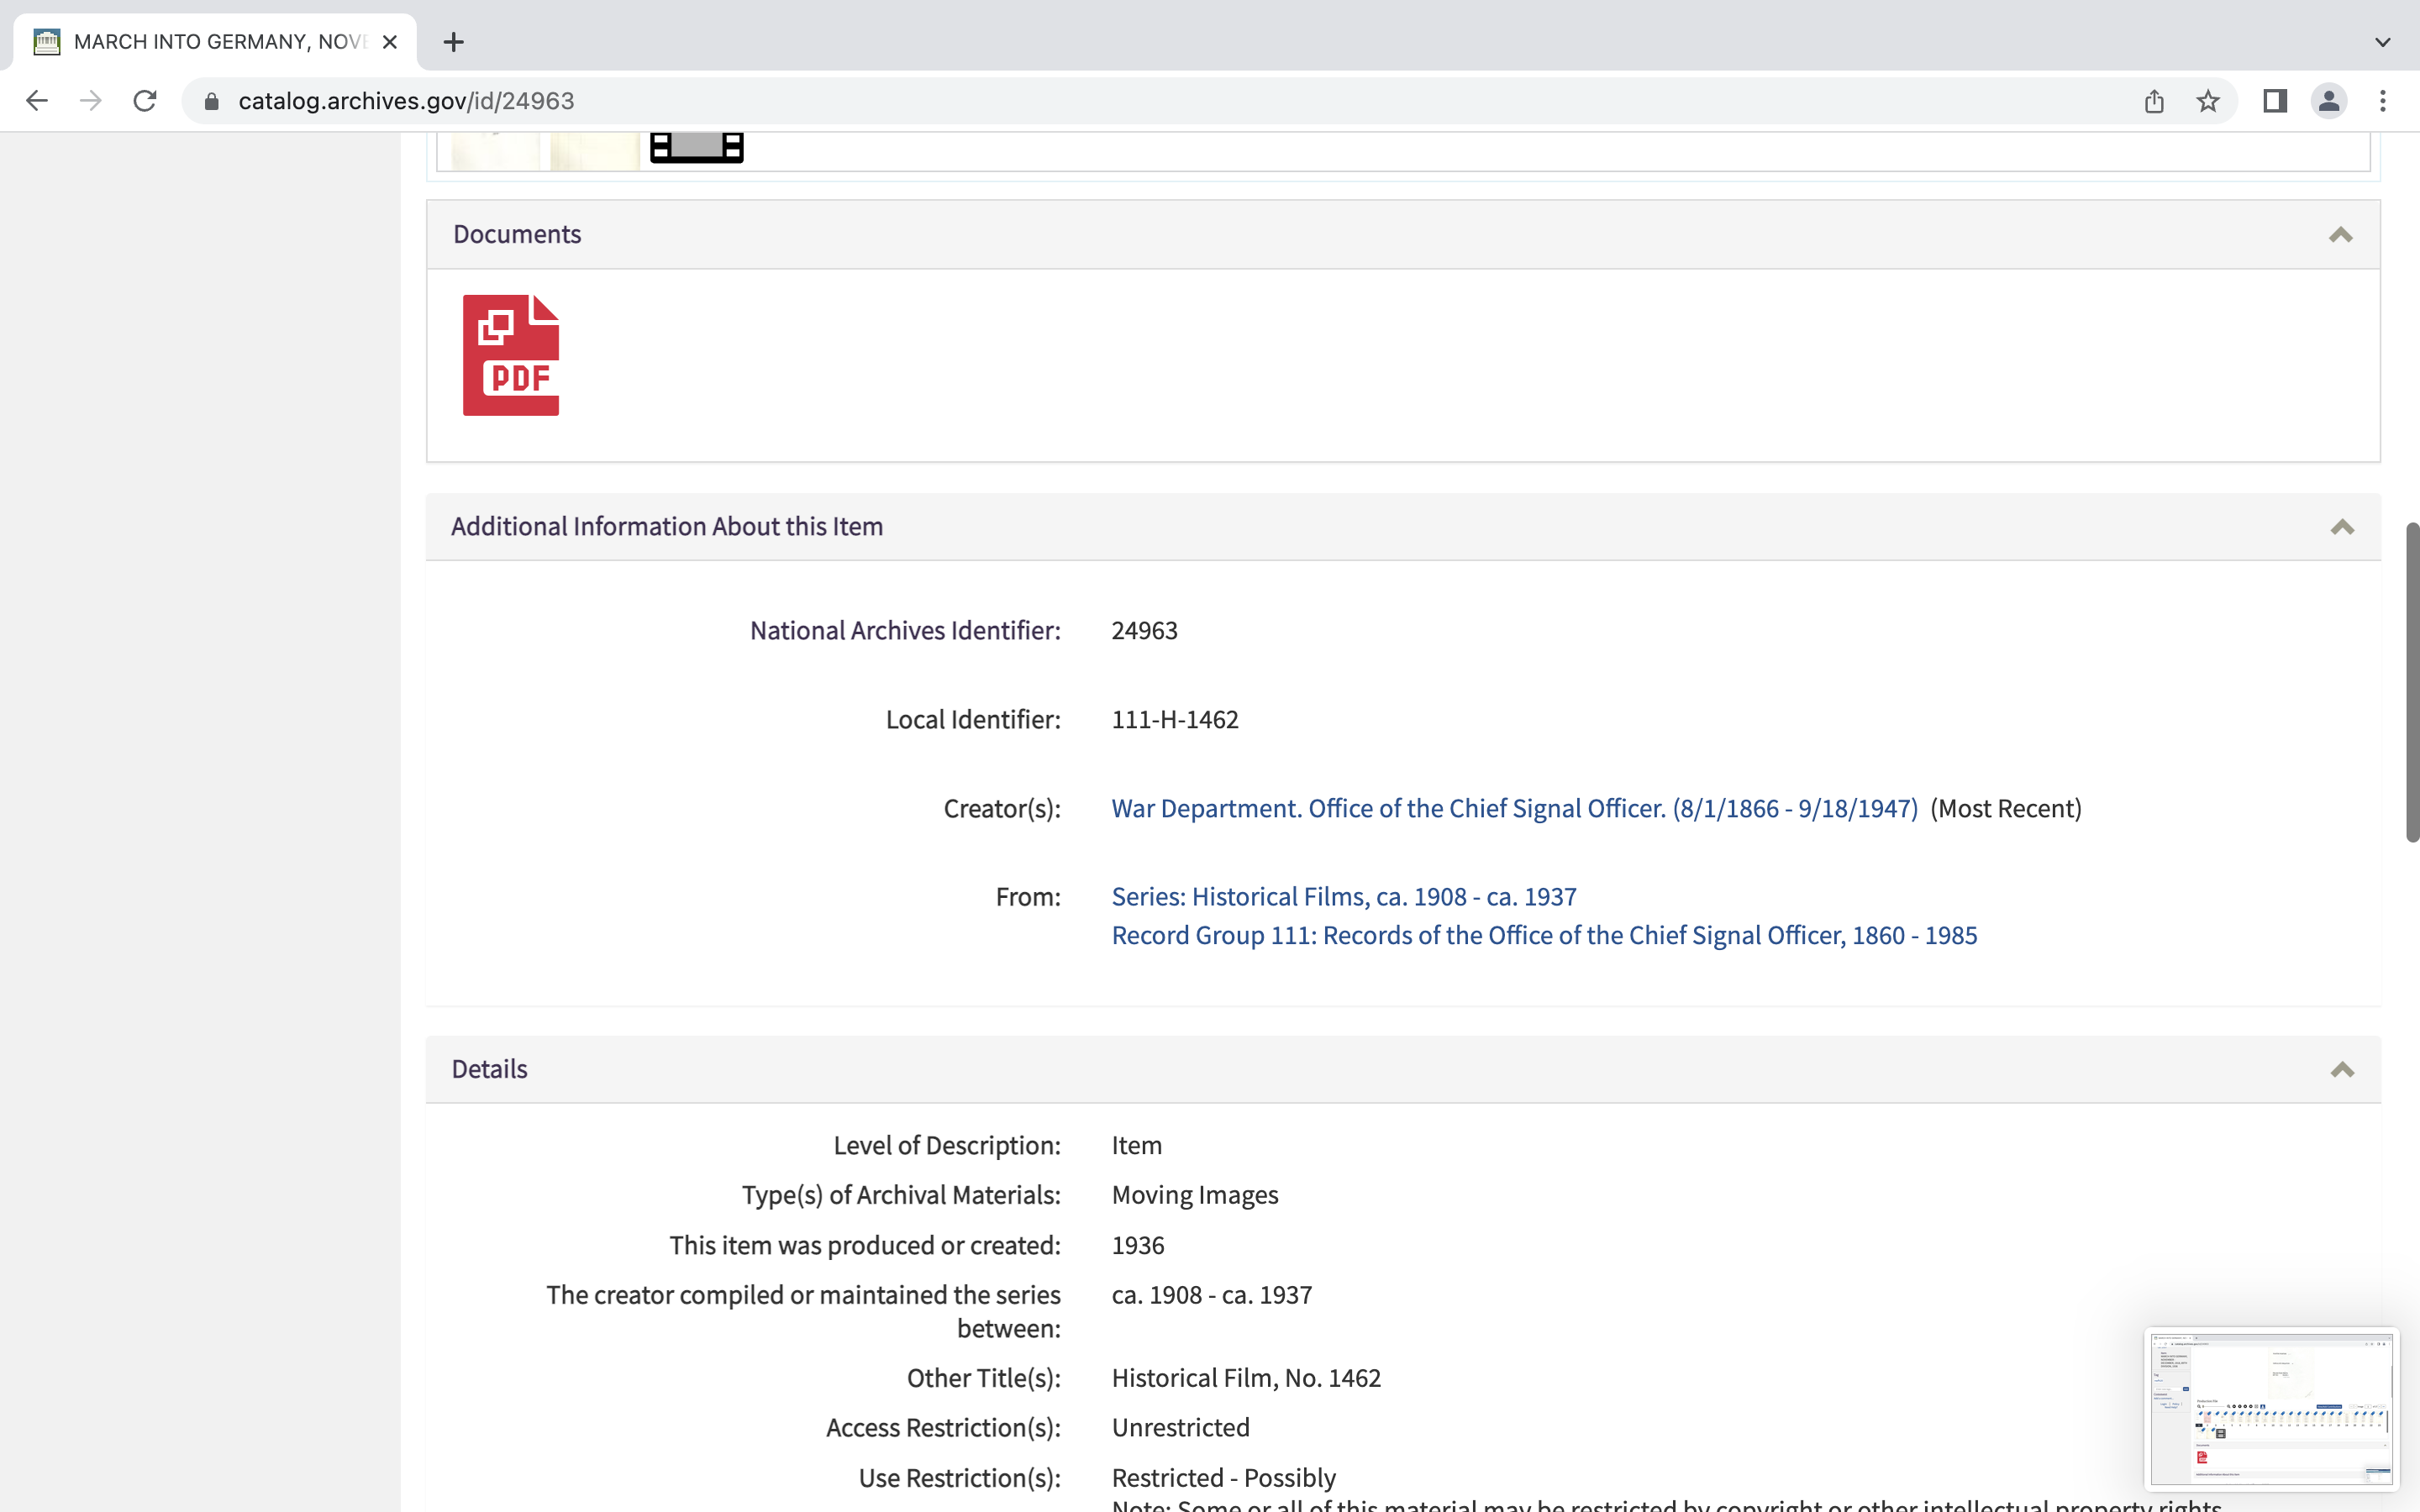Screen dimensions: 2420x1512
Task: Open War Department Chief Signal Officer link
Action: (1514, 808)
